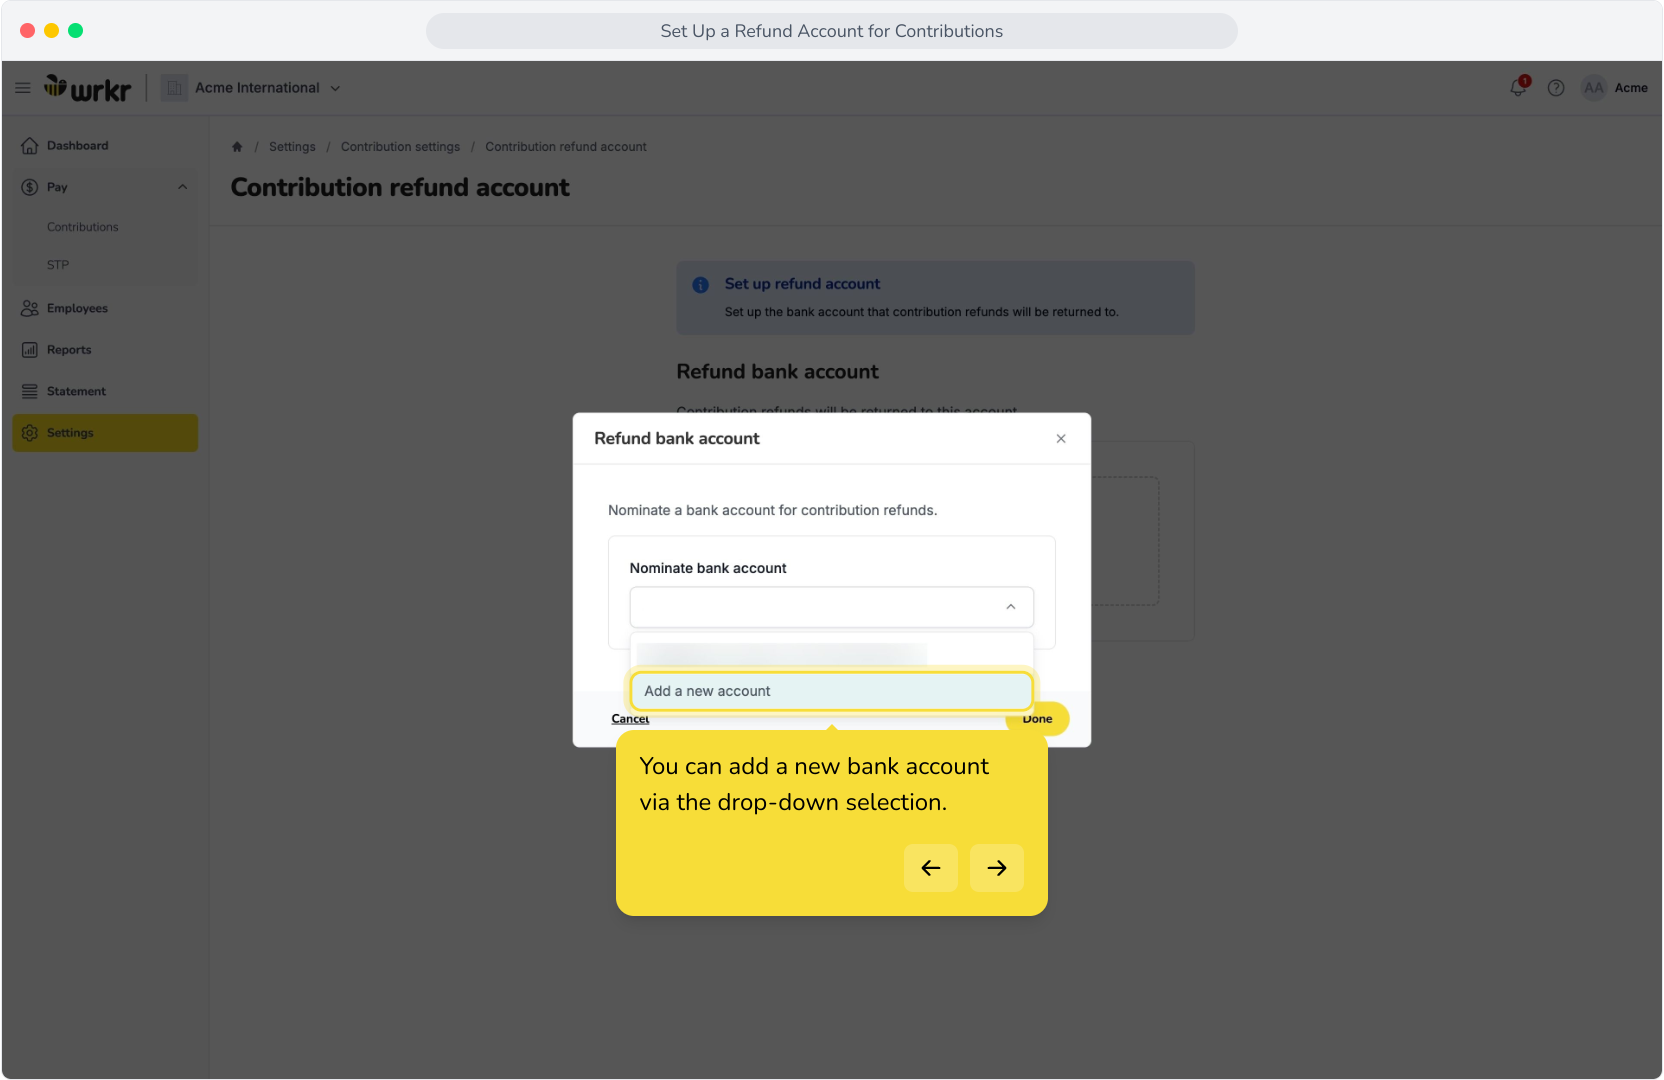The width and height of the screenshot is (1664, 1080).
Task: Open Settings in the sidebar
Action: click(105, 433)
